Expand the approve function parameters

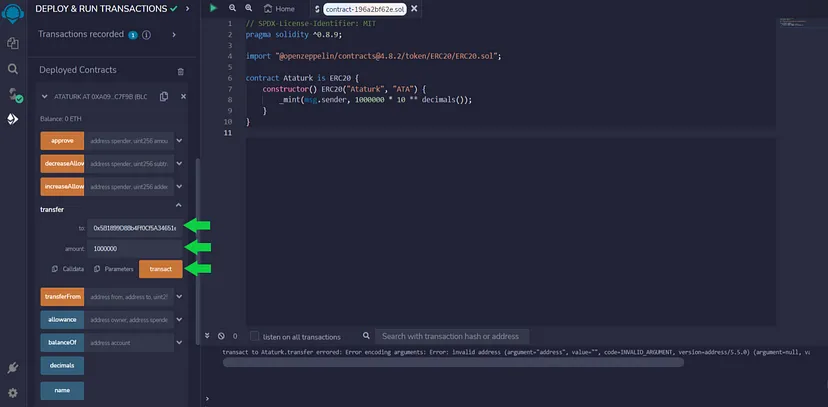point(179,141)
